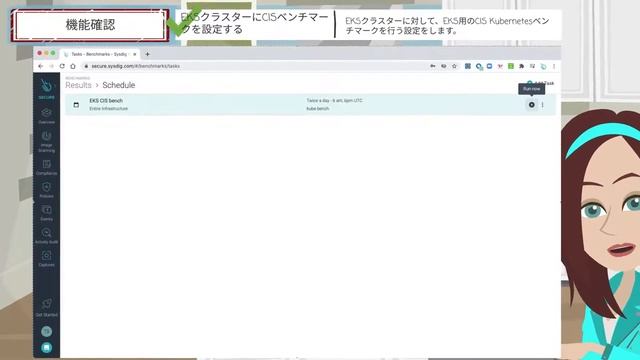Open Captures from the sidebar
The image size is (640, 360).
(x=46, y=259)
